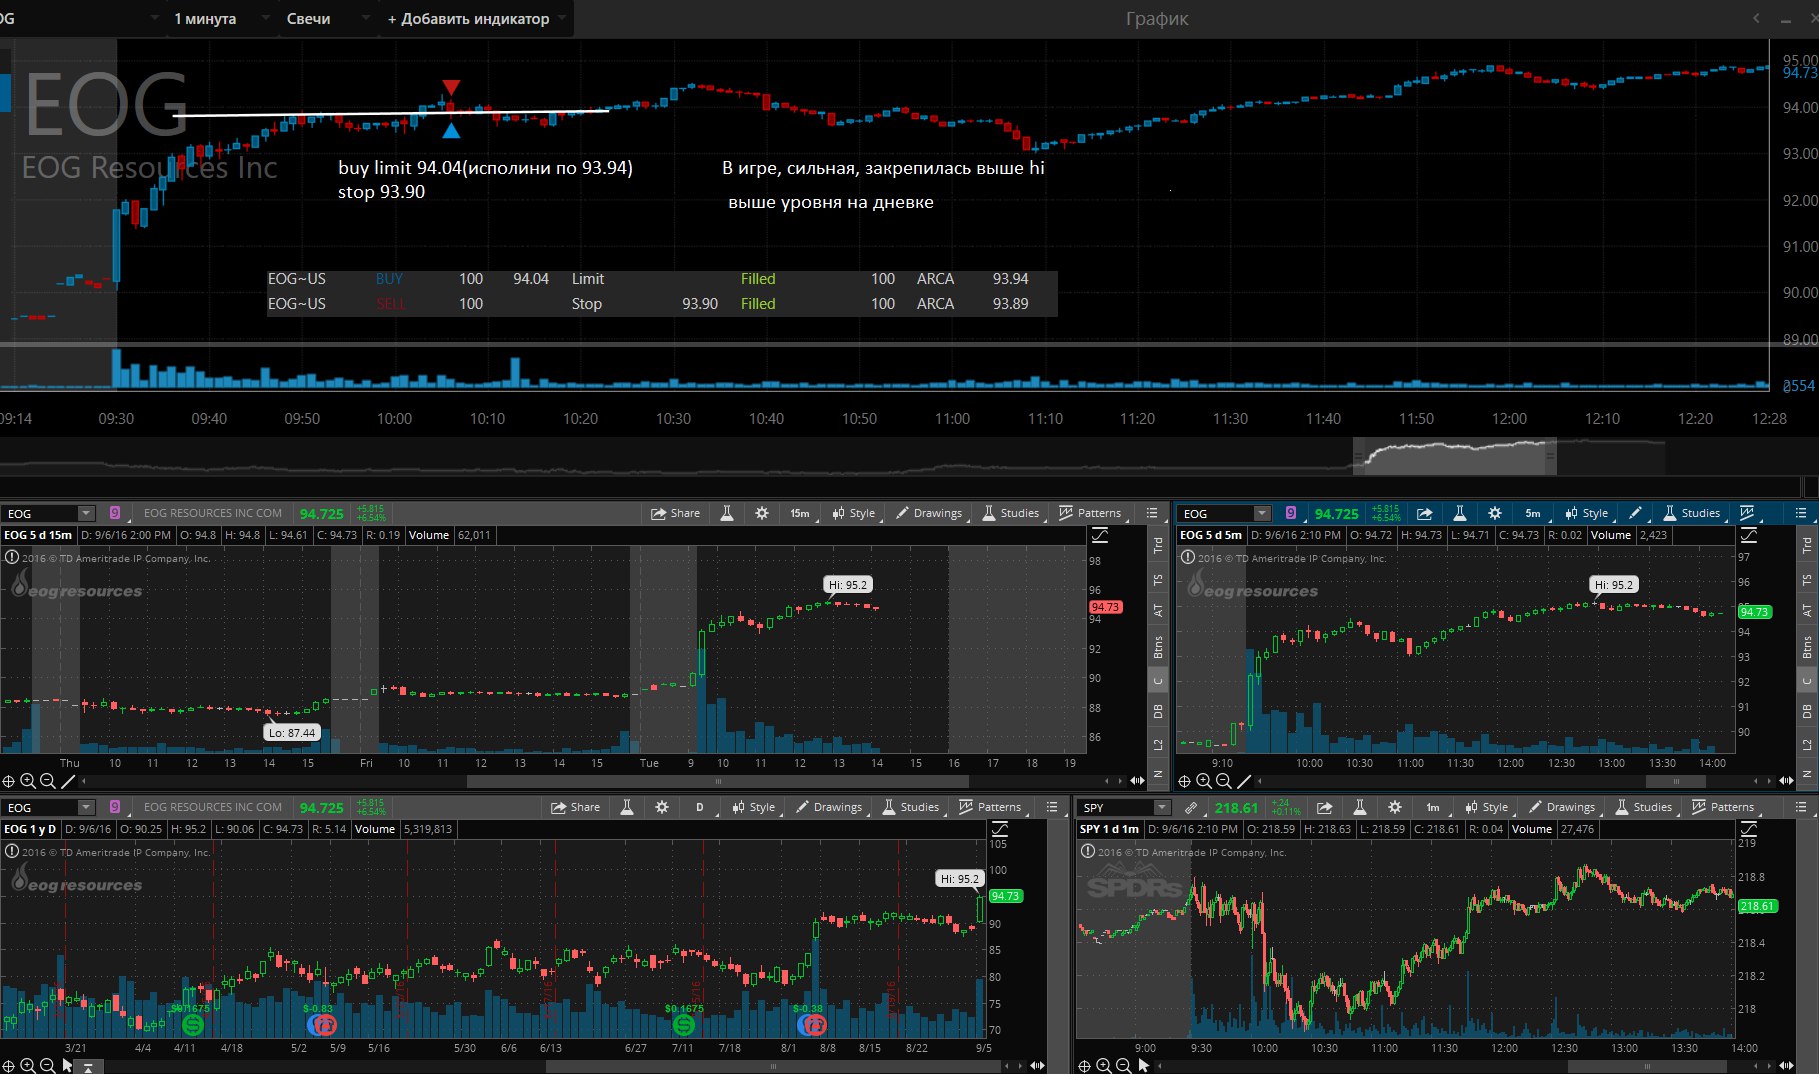This screenshot has width=1819, height=1074.
Task: Click patterns chart icon in EOG 5m chart
Action: pos(1747,513)
